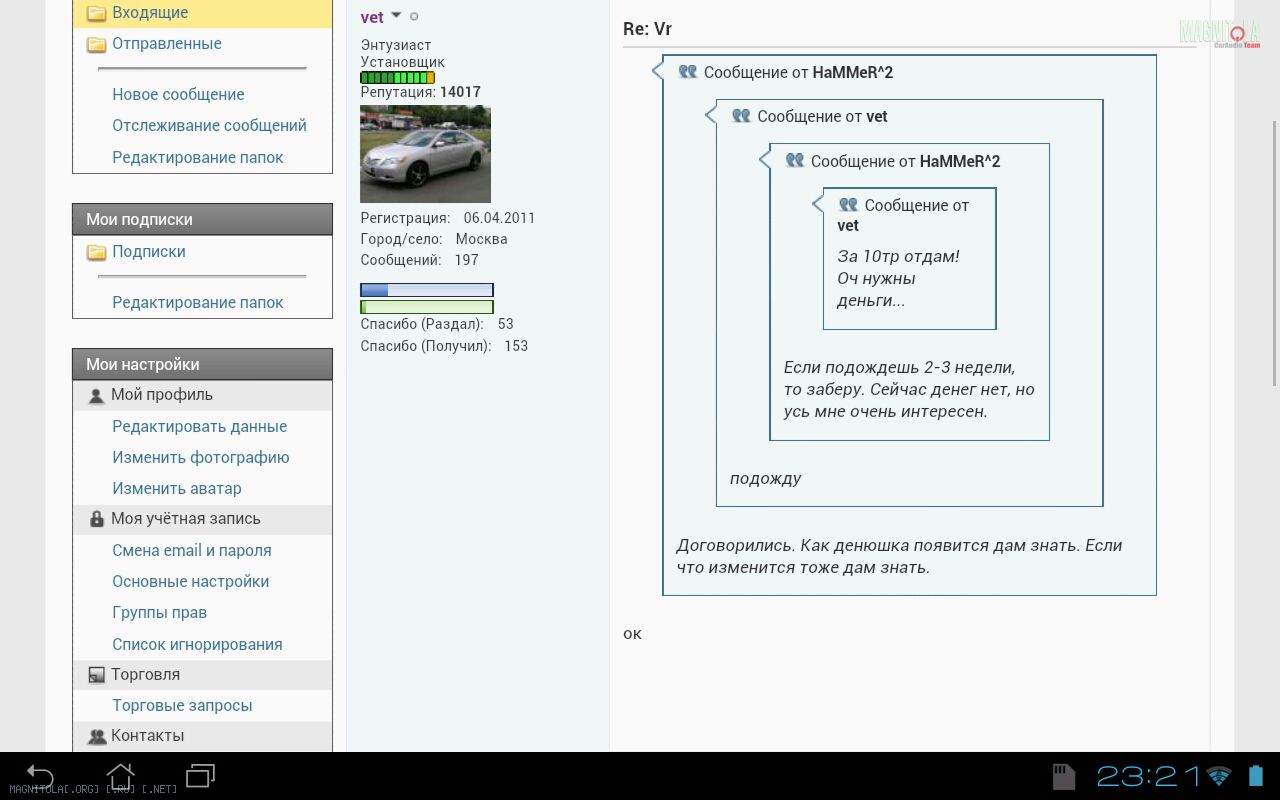Open the dropdown arrow beside vet

point(396,15)
